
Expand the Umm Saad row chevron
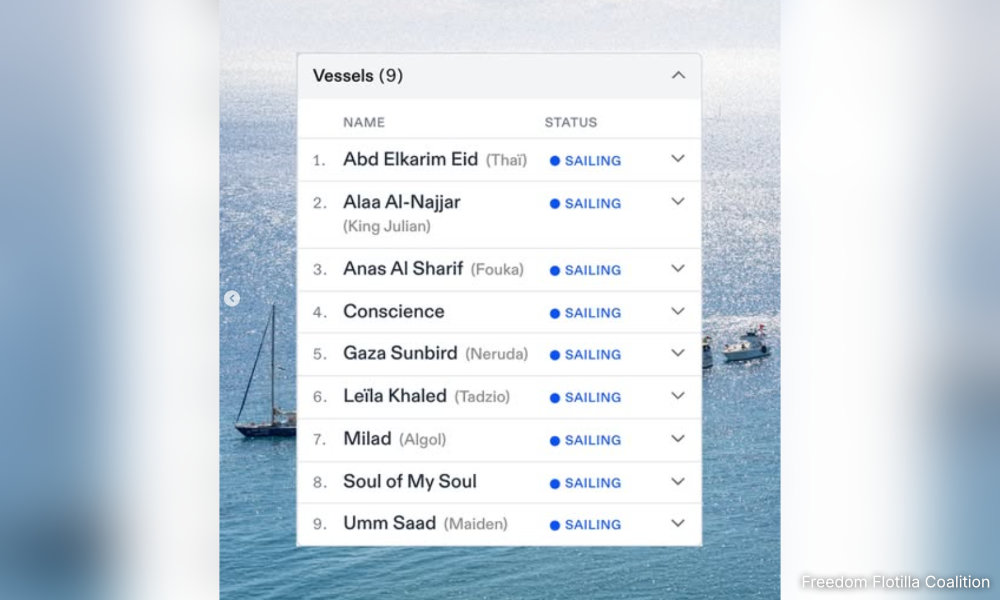point(678,524)
